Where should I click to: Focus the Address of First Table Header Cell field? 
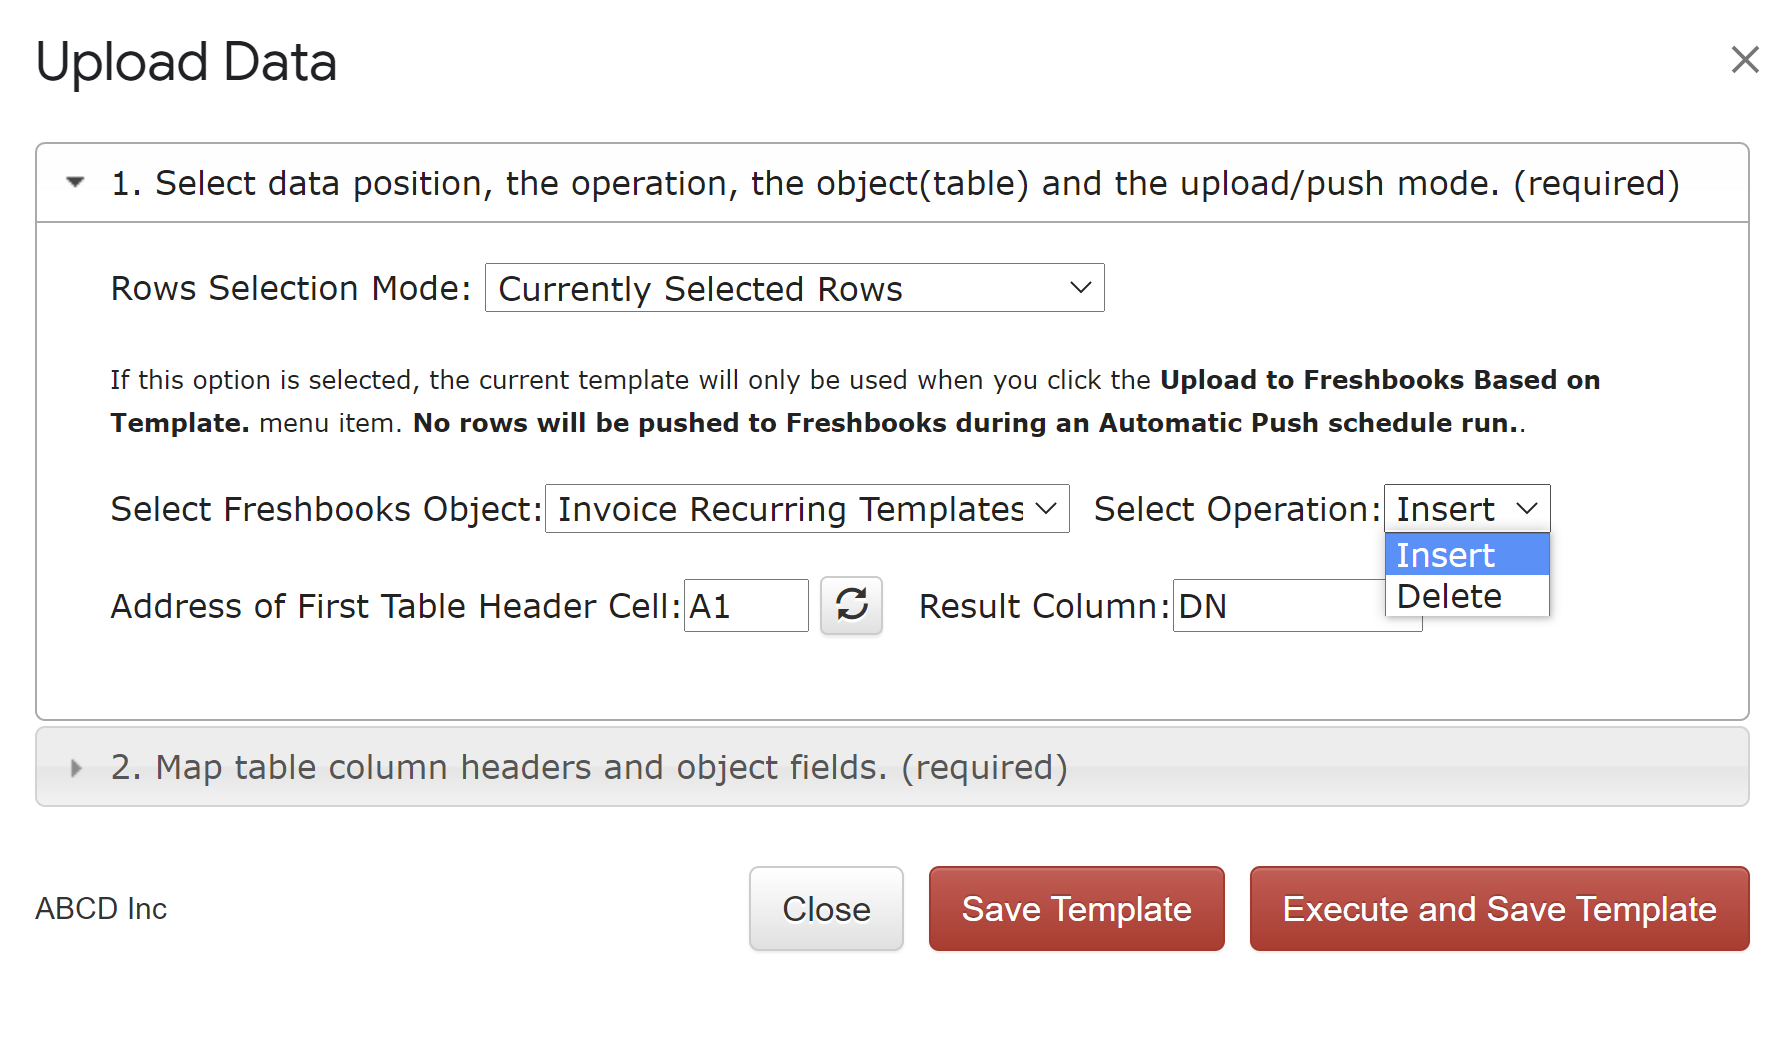click(746, 606)
